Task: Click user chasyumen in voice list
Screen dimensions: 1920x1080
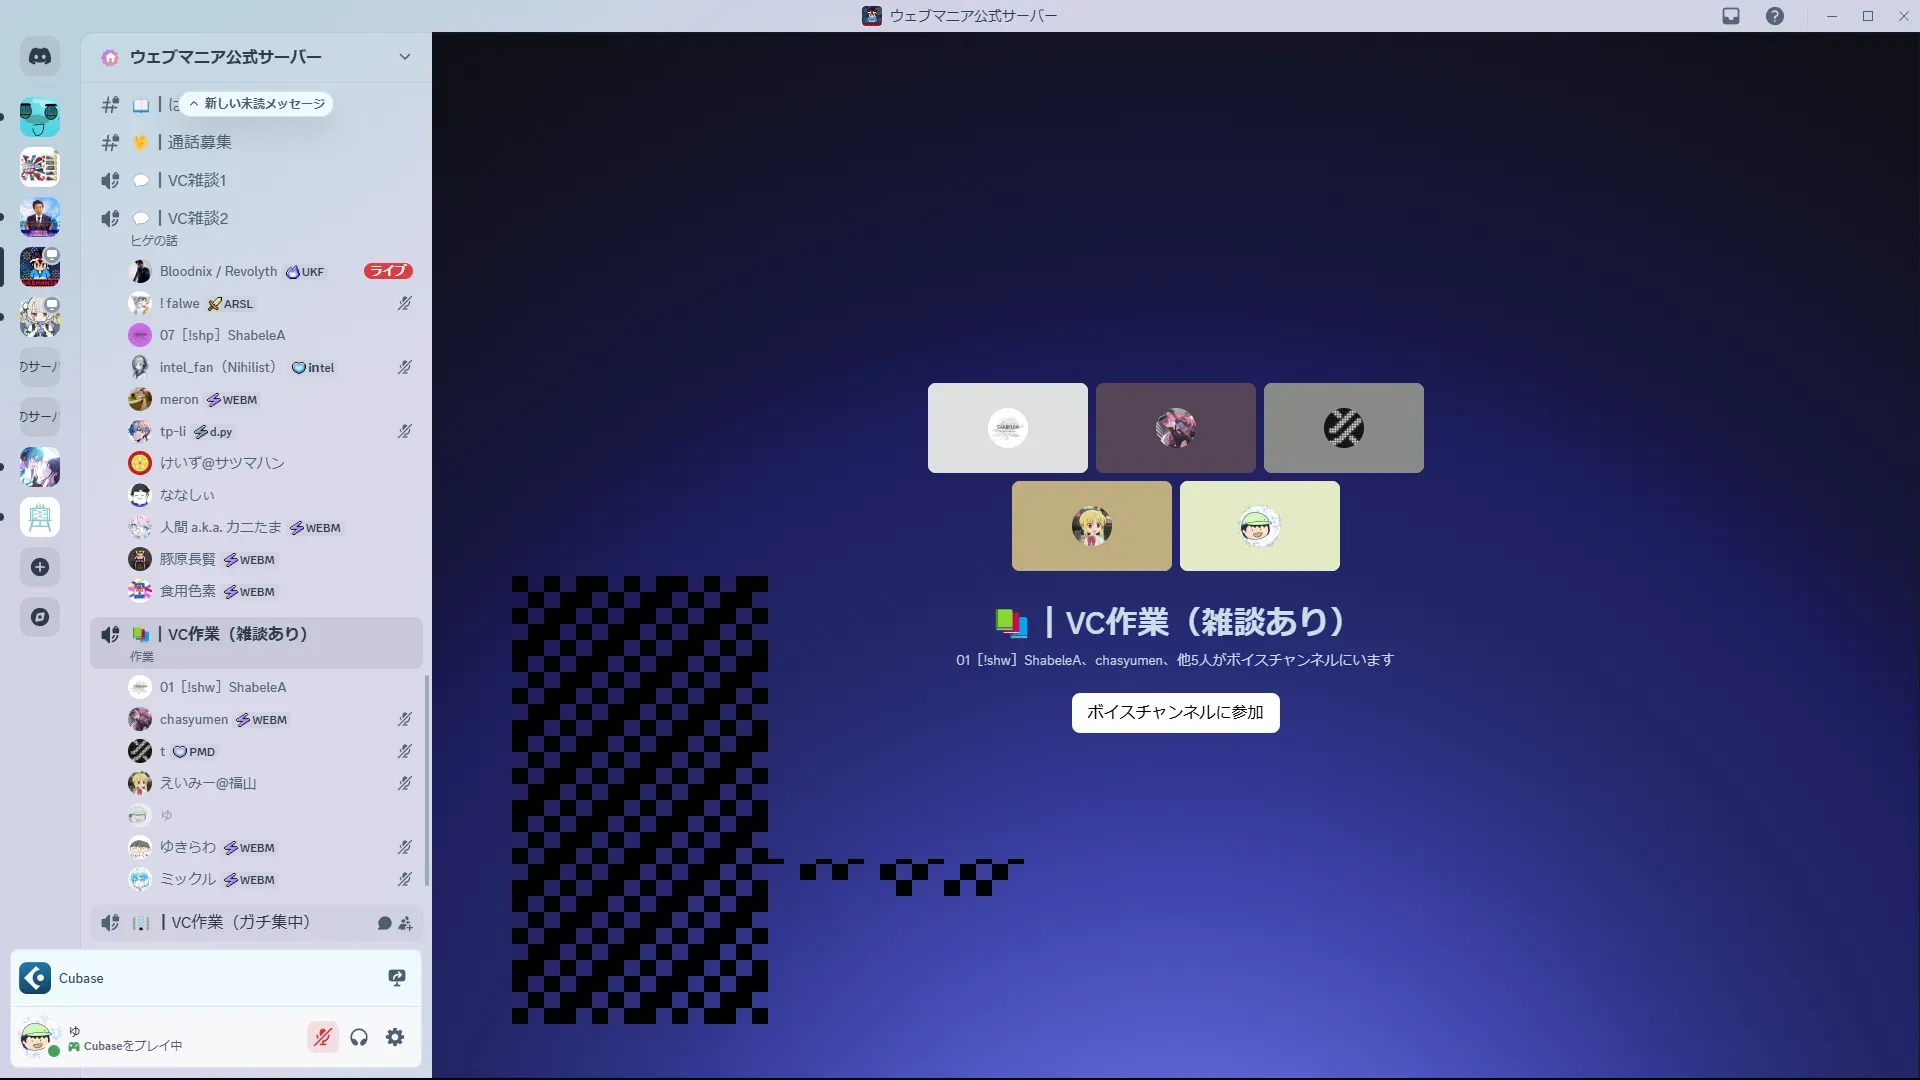Action: 194,719
